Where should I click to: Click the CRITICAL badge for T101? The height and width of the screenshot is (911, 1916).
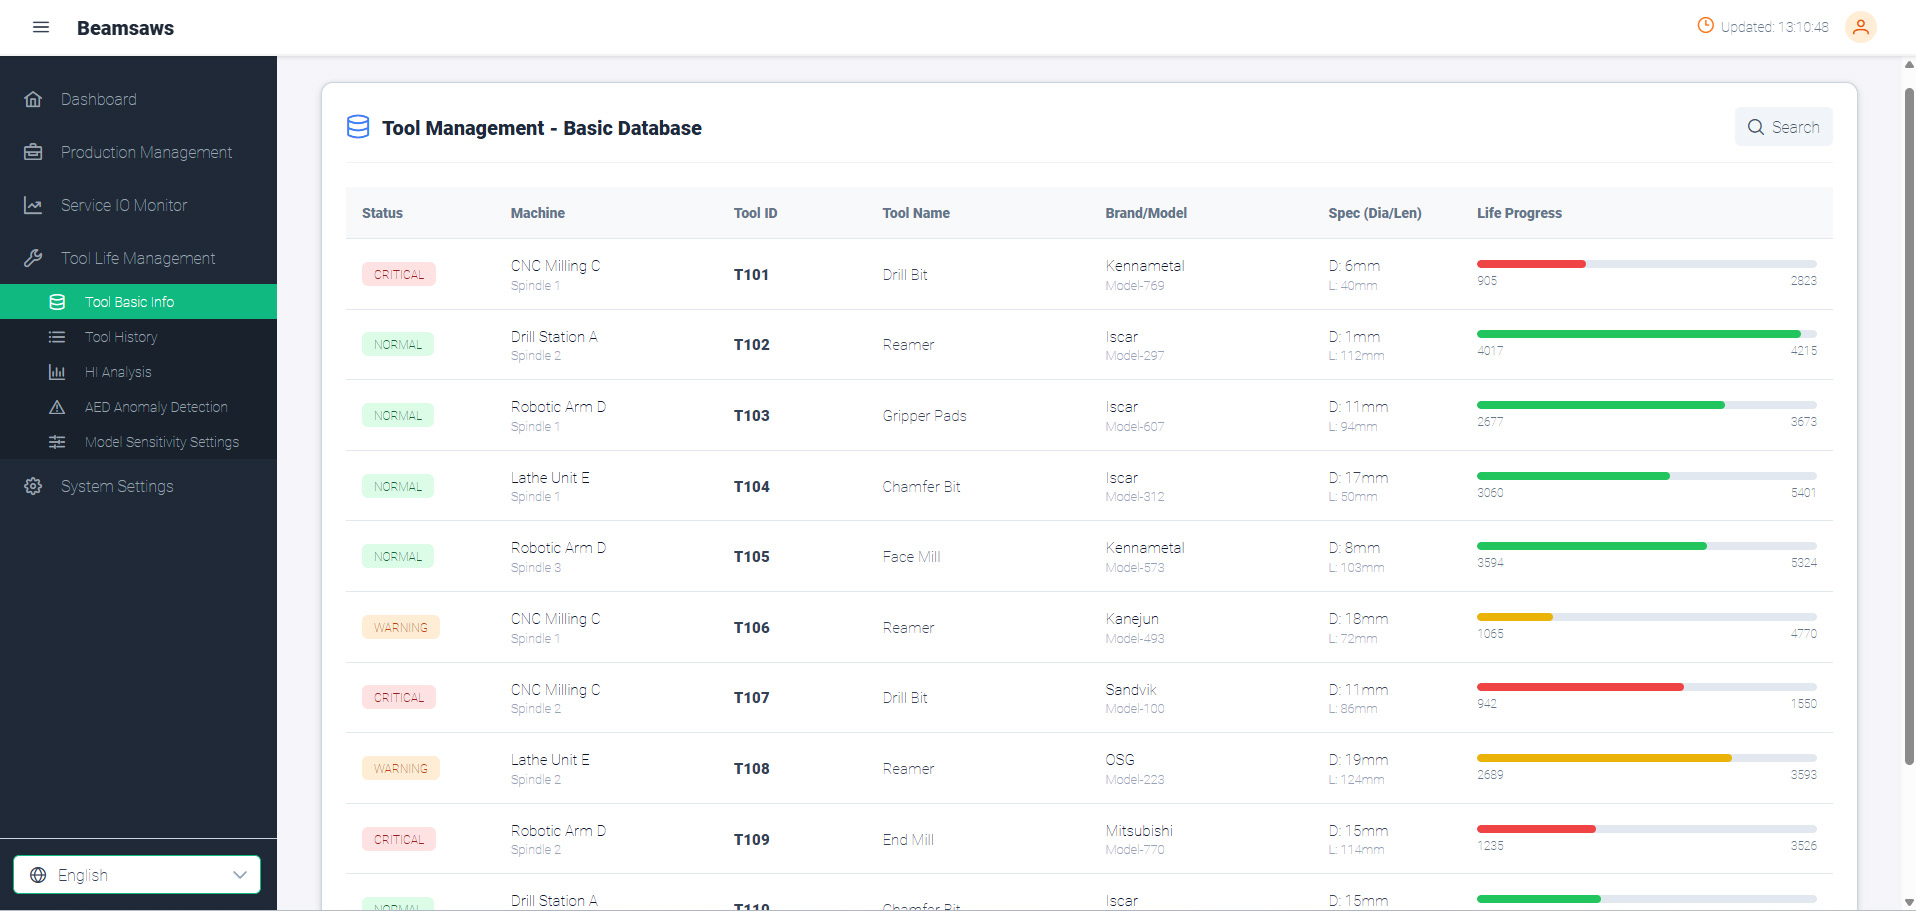pyautogui.click(x=399, y=274)
